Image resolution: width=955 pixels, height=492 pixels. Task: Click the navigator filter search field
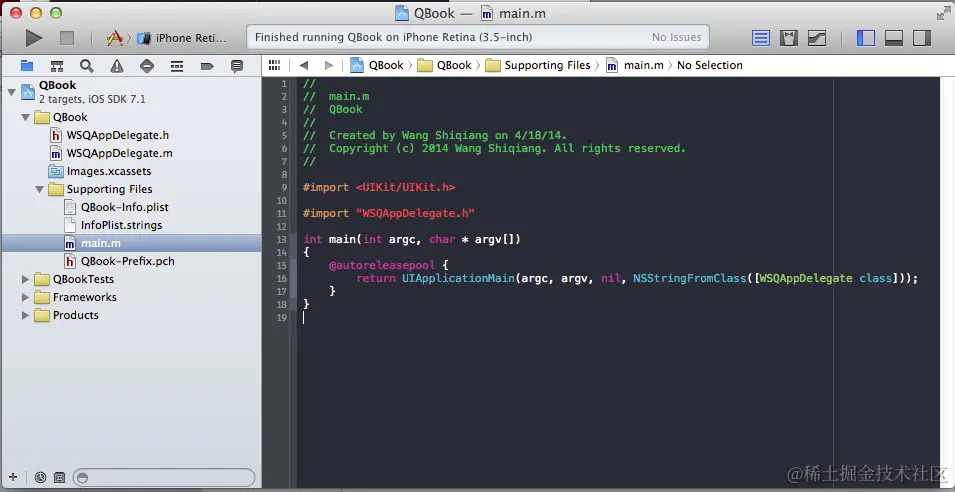(x=164, y=477)
